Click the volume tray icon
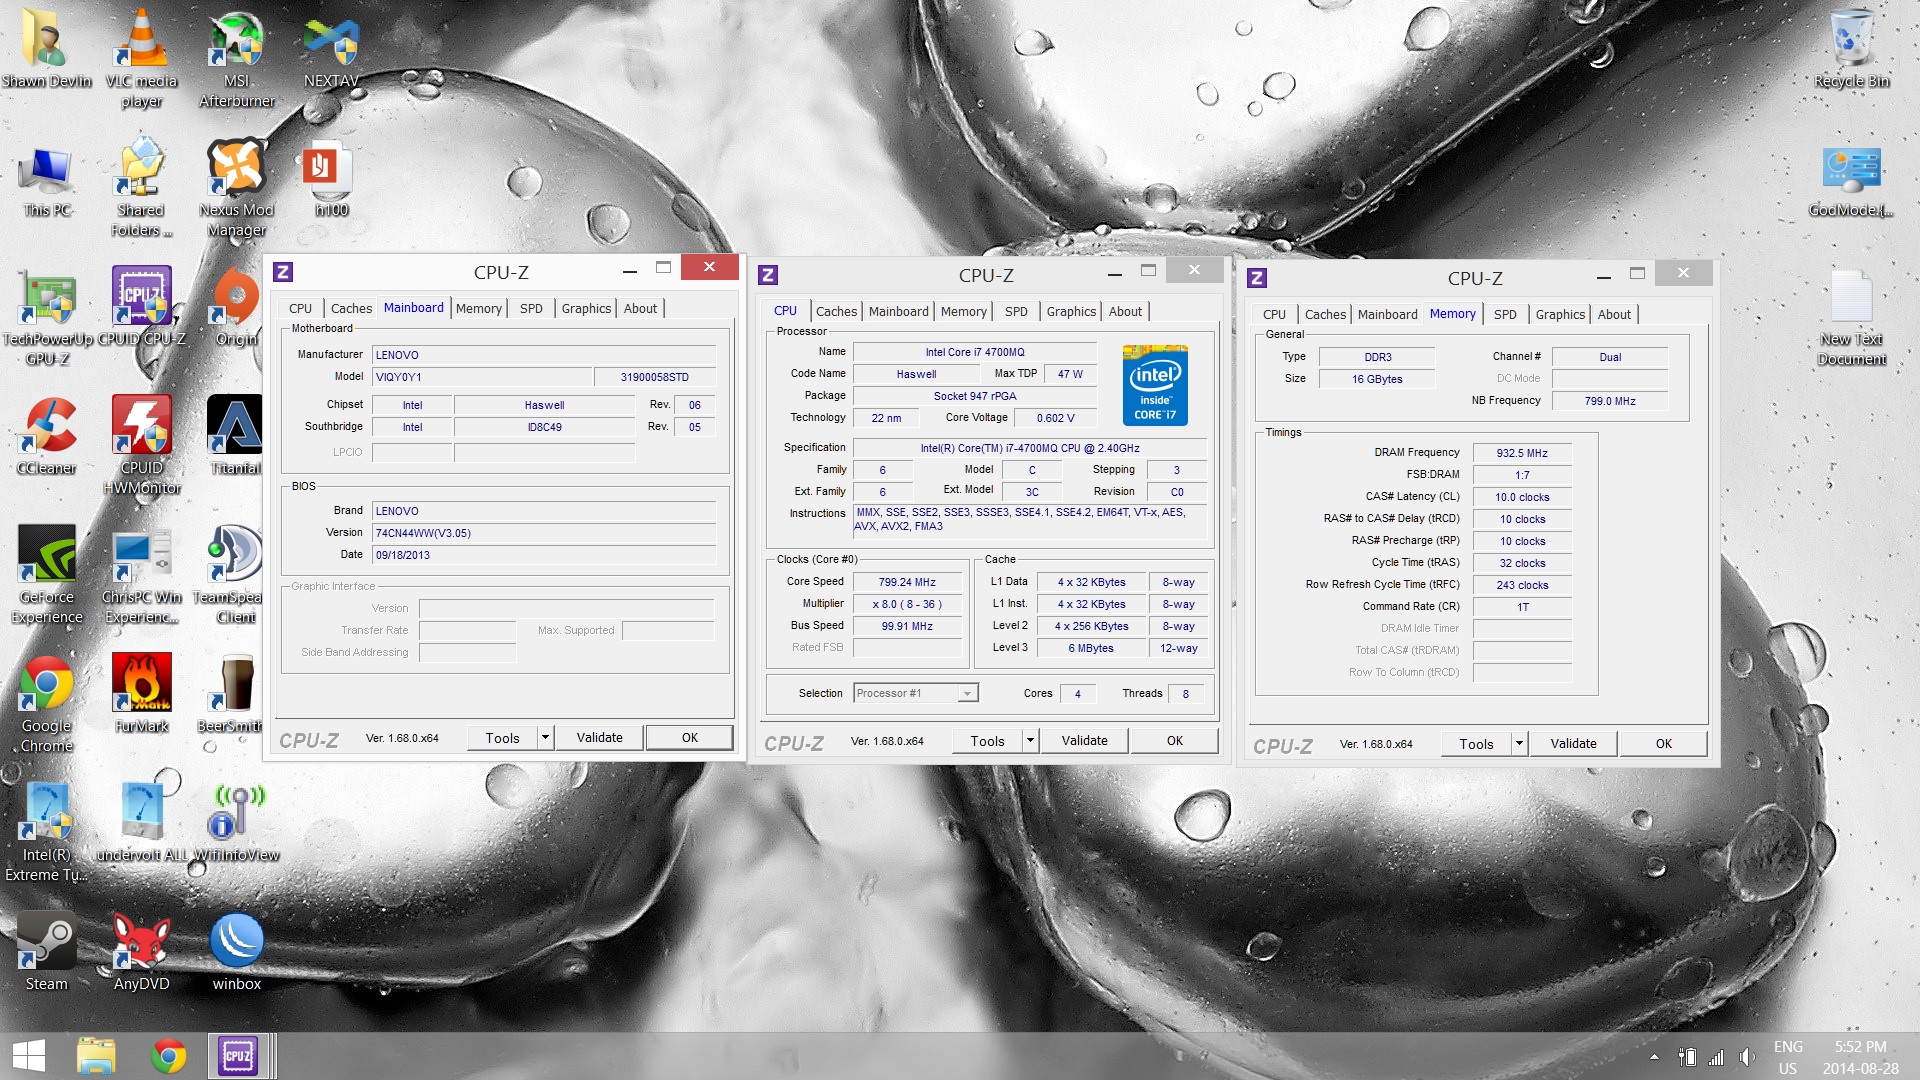This screenshot has width=1920, height=1080. [1746, 1057]
